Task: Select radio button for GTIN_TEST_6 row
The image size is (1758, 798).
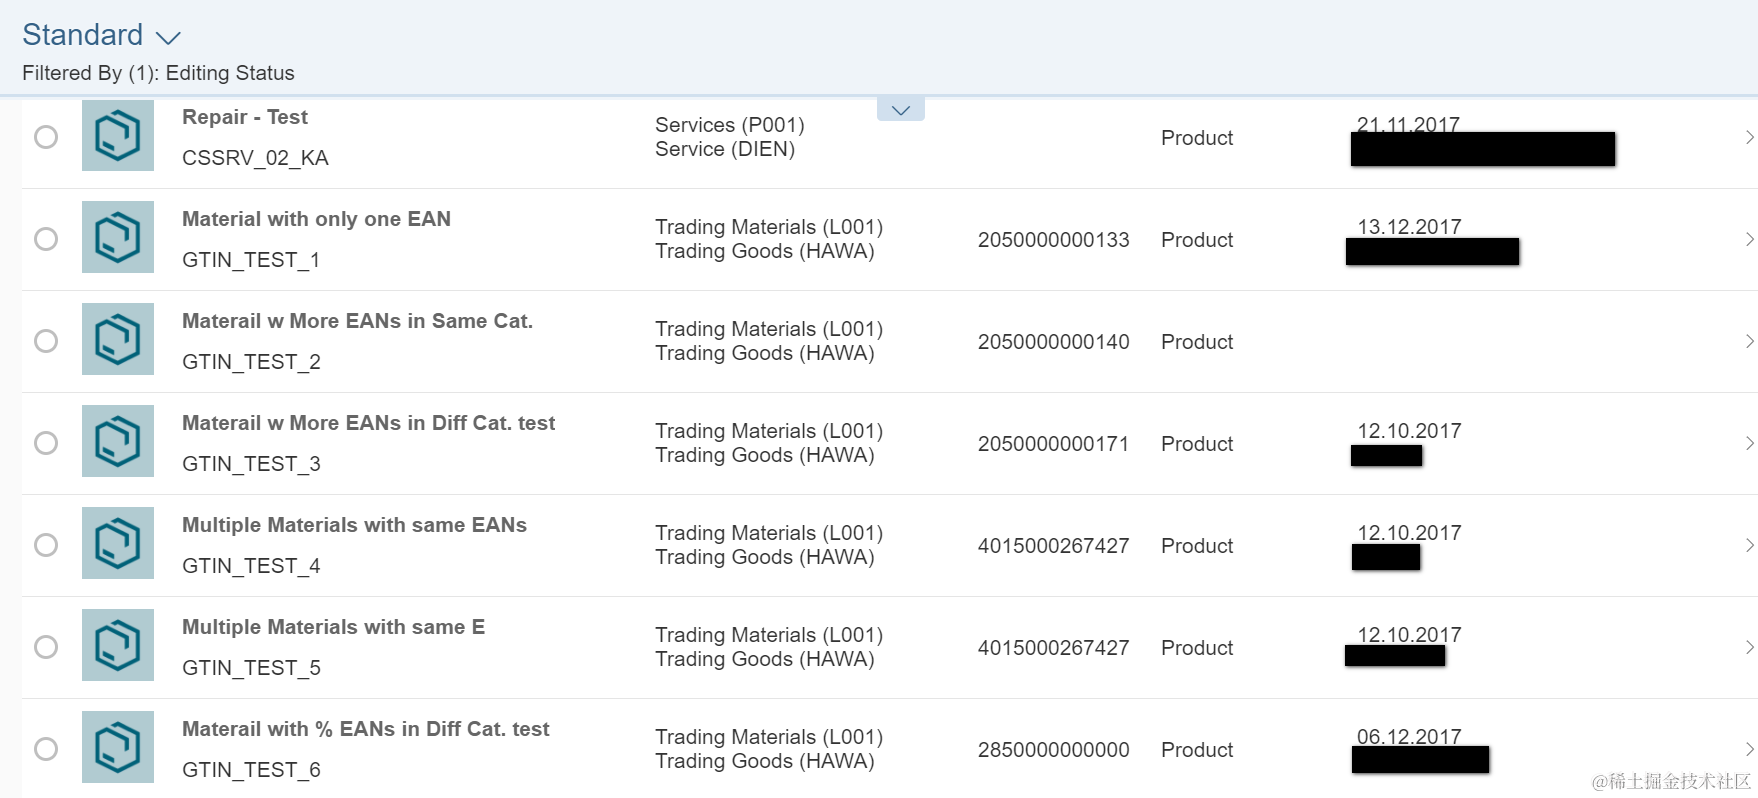Action: click(x=46, y=749)
